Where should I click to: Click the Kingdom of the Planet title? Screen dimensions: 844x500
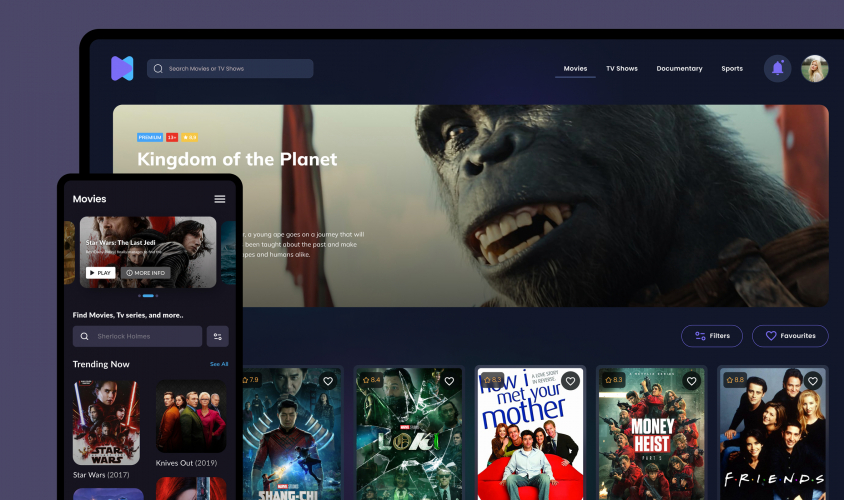click(237, 159)
